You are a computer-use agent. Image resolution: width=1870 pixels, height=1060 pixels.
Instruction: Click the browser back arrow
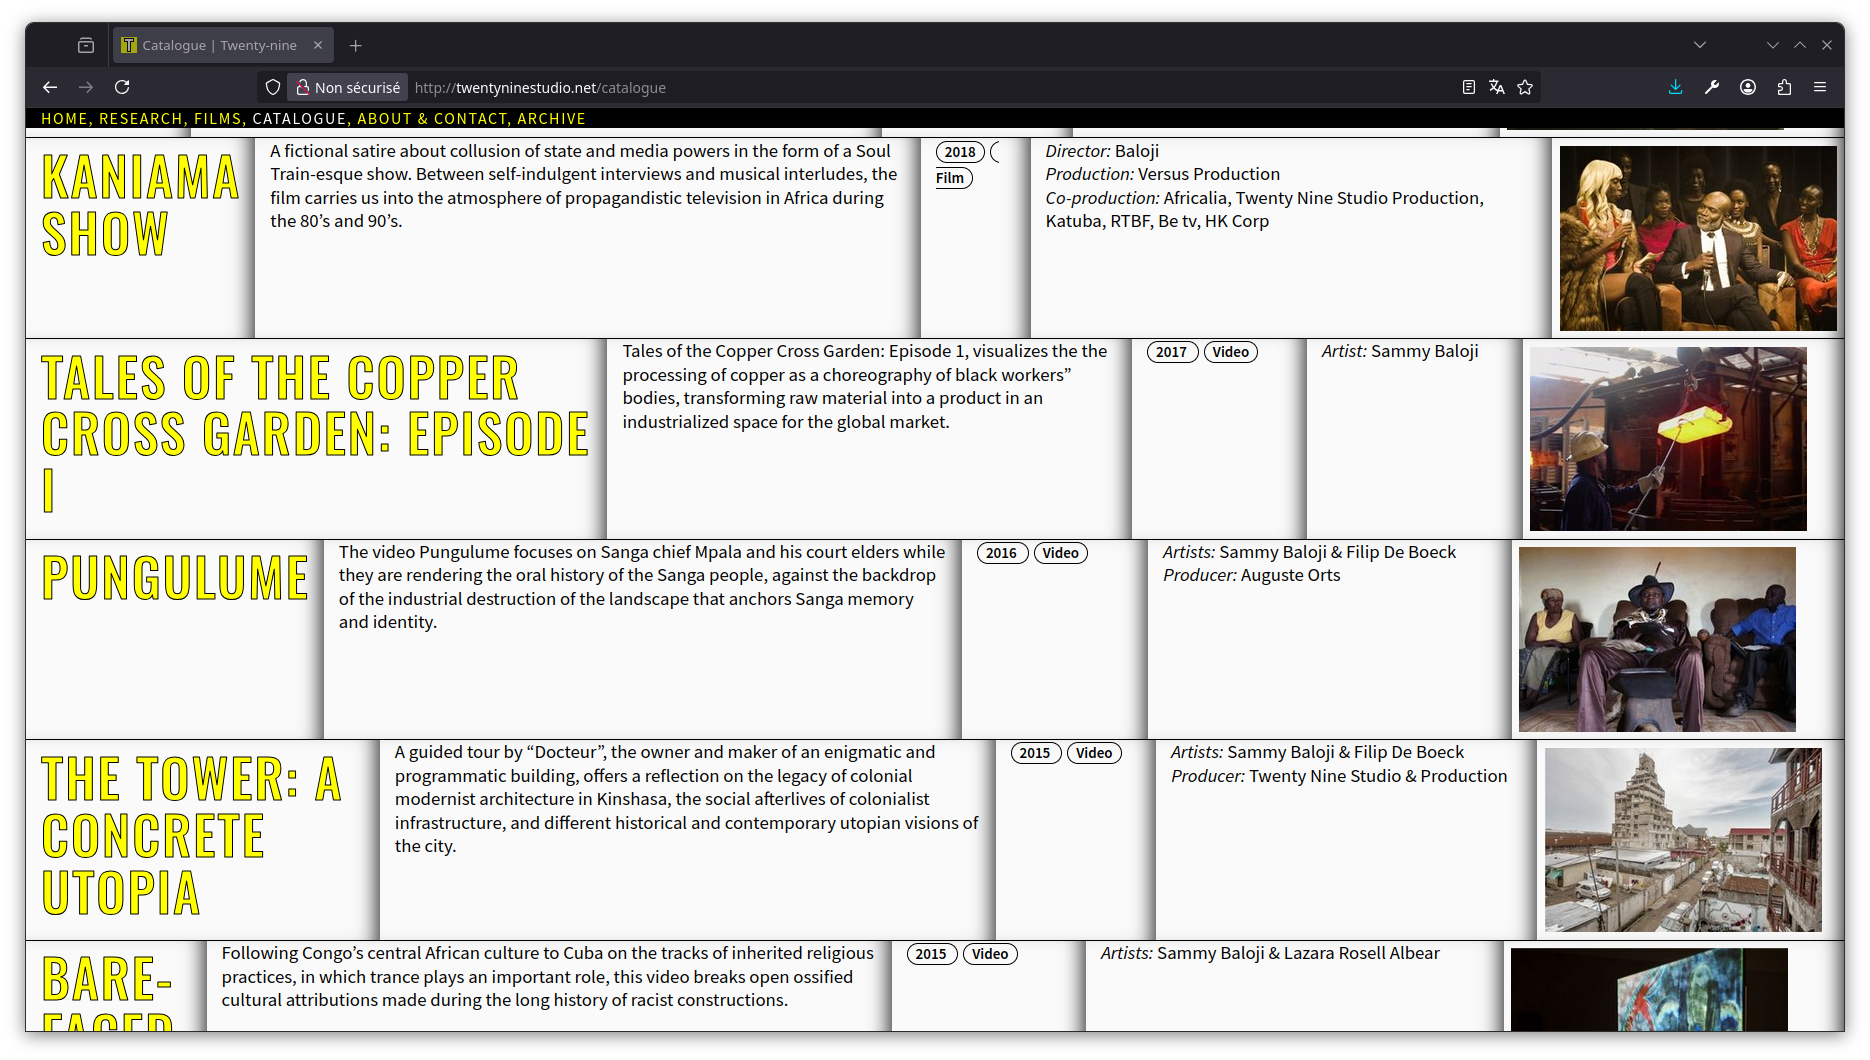click(x=50, y=87)
